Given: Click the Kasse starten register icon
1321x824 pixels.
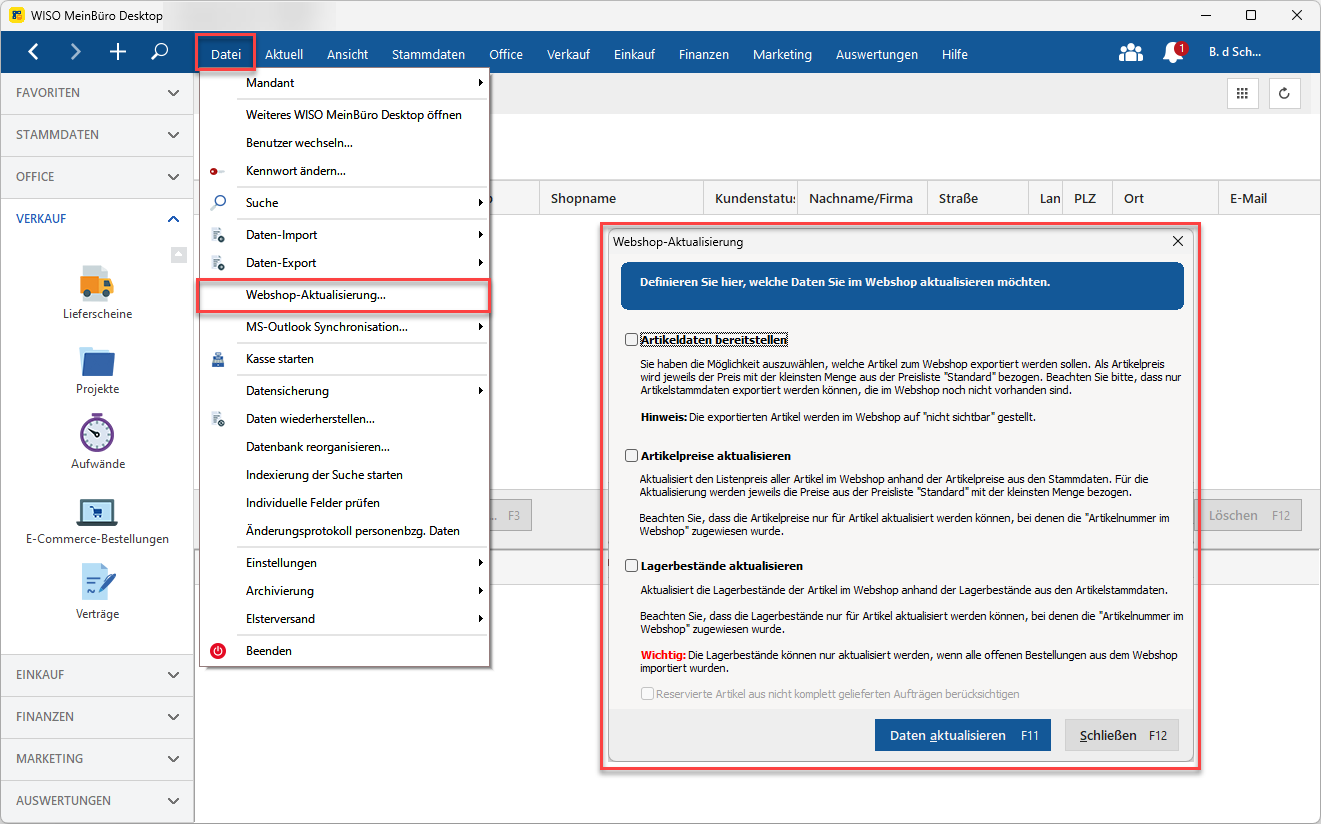Looking at the screenshot, I should point(219,359).
